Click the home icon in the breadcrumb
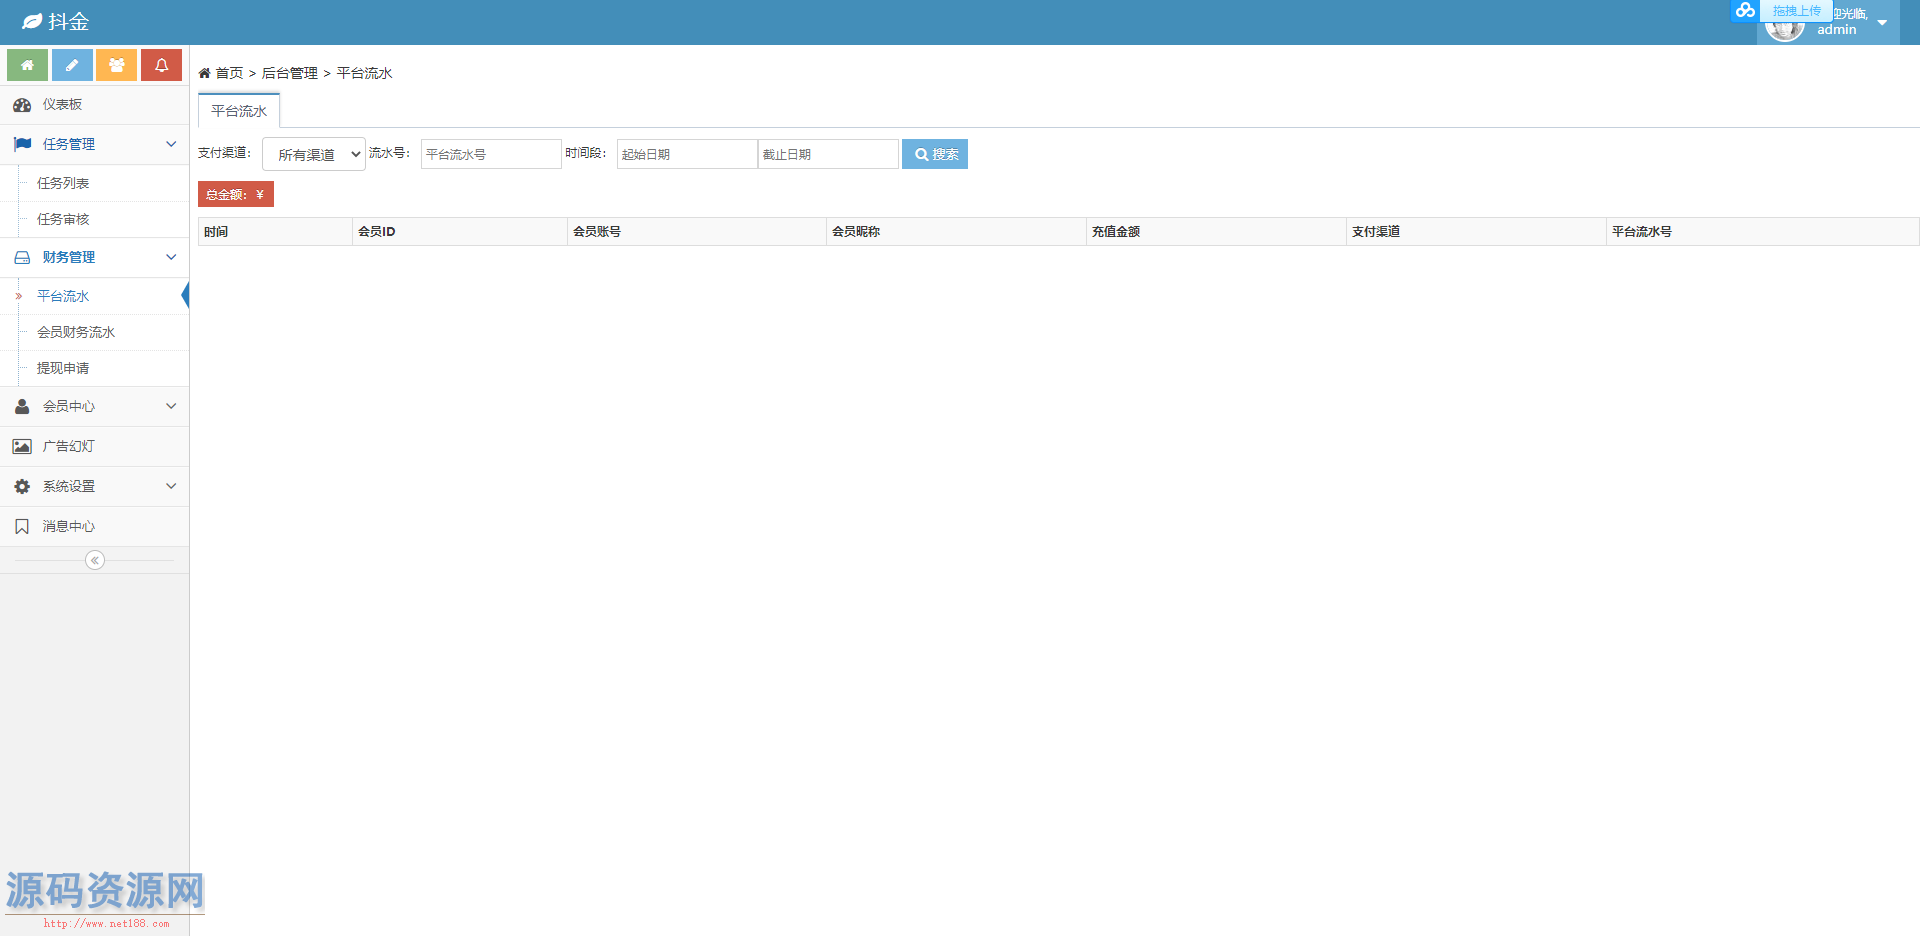1920x936 pixels. pyautogui.click(x=204, y=73)
